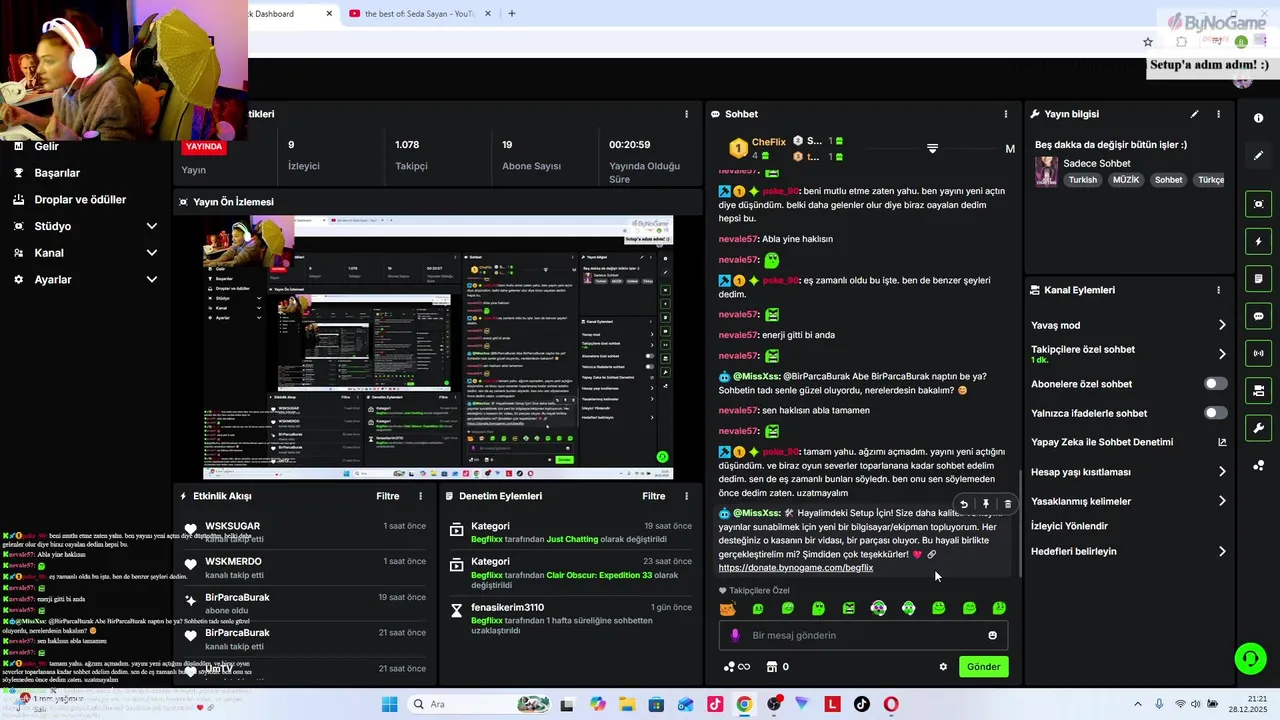Toggle Abonelere özel sohbet switch
Image resolution: width=1280 pixels, height=720 pixels.
(1215, 384)
